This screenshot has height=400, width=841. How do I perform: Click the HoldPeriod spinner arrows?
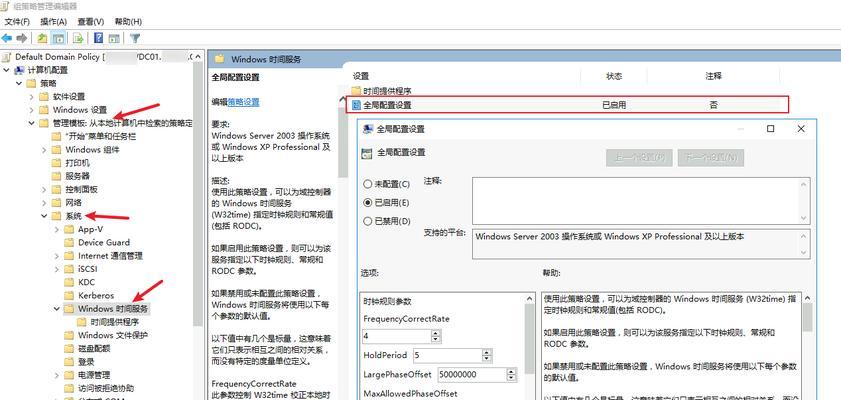(x=487, y=355)
